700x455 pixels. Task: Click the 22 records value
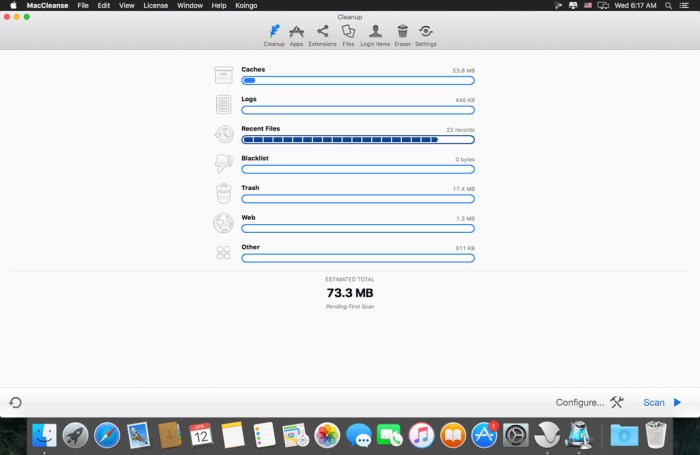[460, 130]
